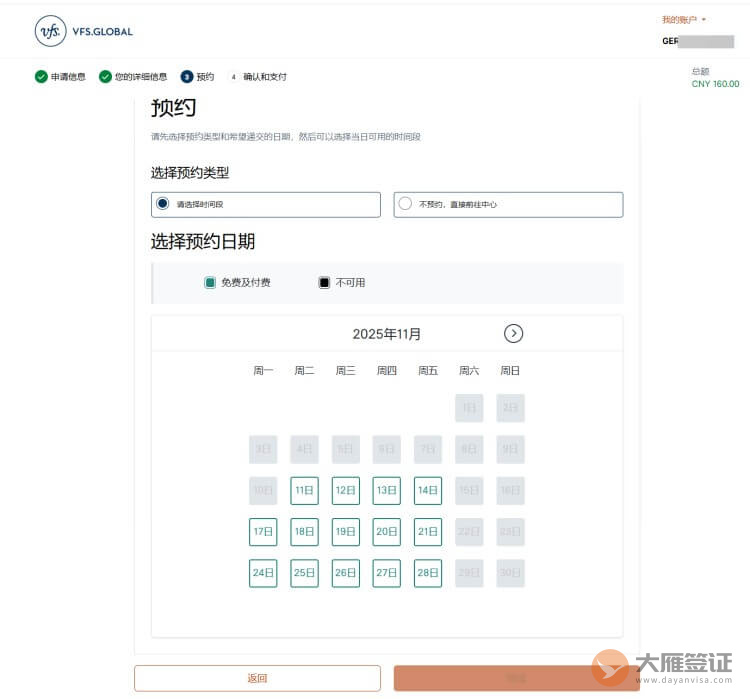Select 25日 in the calendar

(x=304, y=573)
